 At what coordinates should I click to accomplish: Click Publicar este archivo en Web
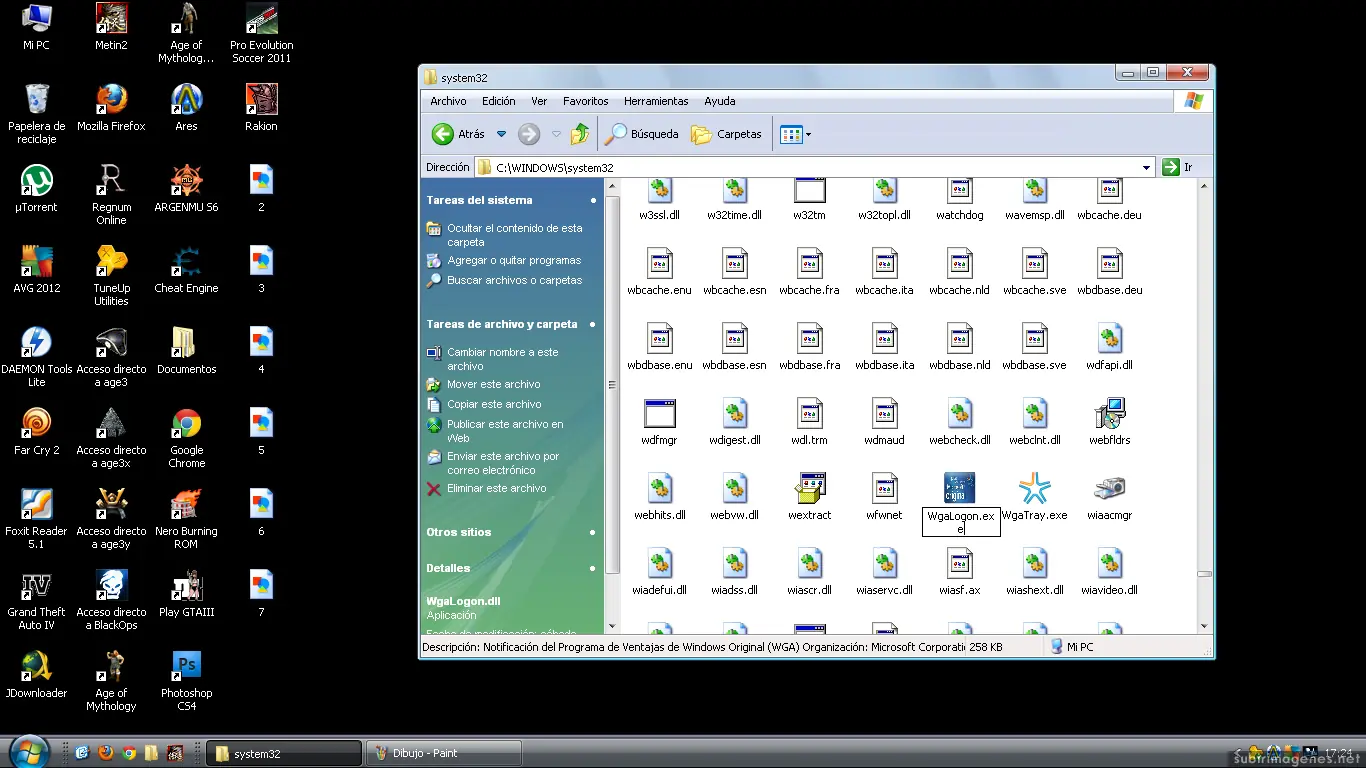click(504, 431)
